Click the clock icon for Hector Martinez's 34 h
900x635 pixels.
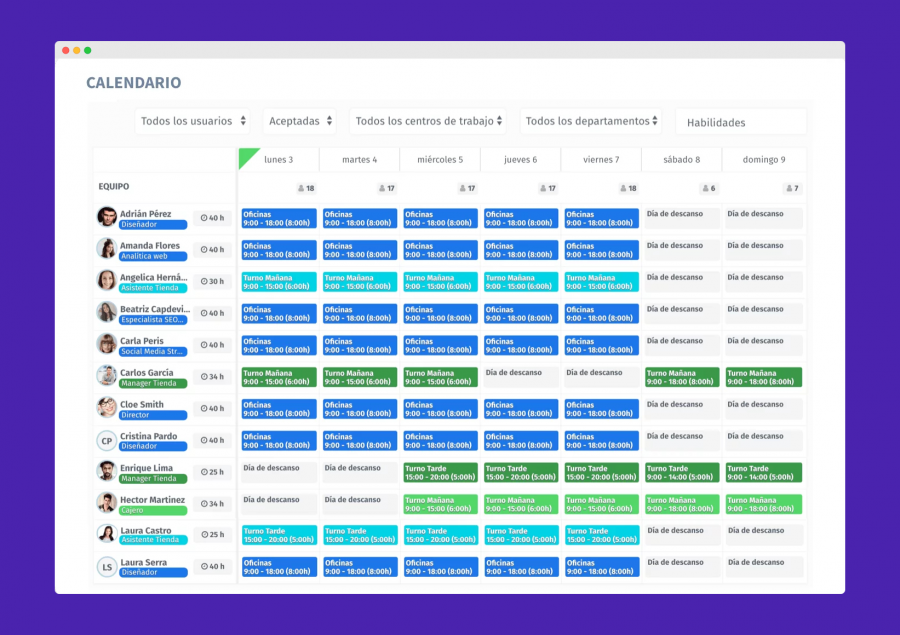tap(204, 504)
